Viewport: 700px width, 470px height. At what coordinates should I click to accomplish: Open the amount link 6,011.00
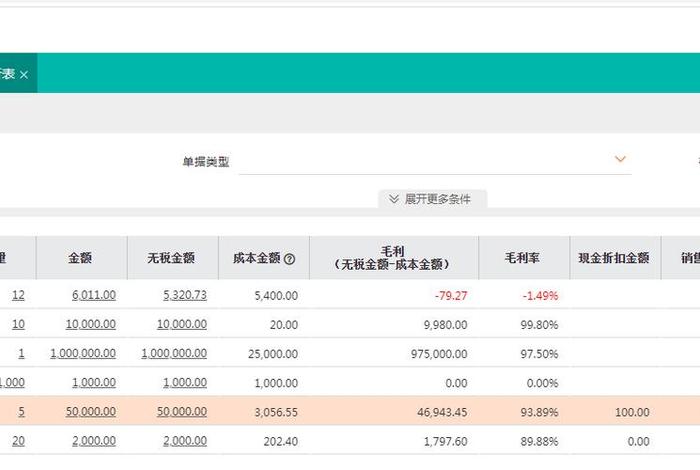click(x=94, y=295)
